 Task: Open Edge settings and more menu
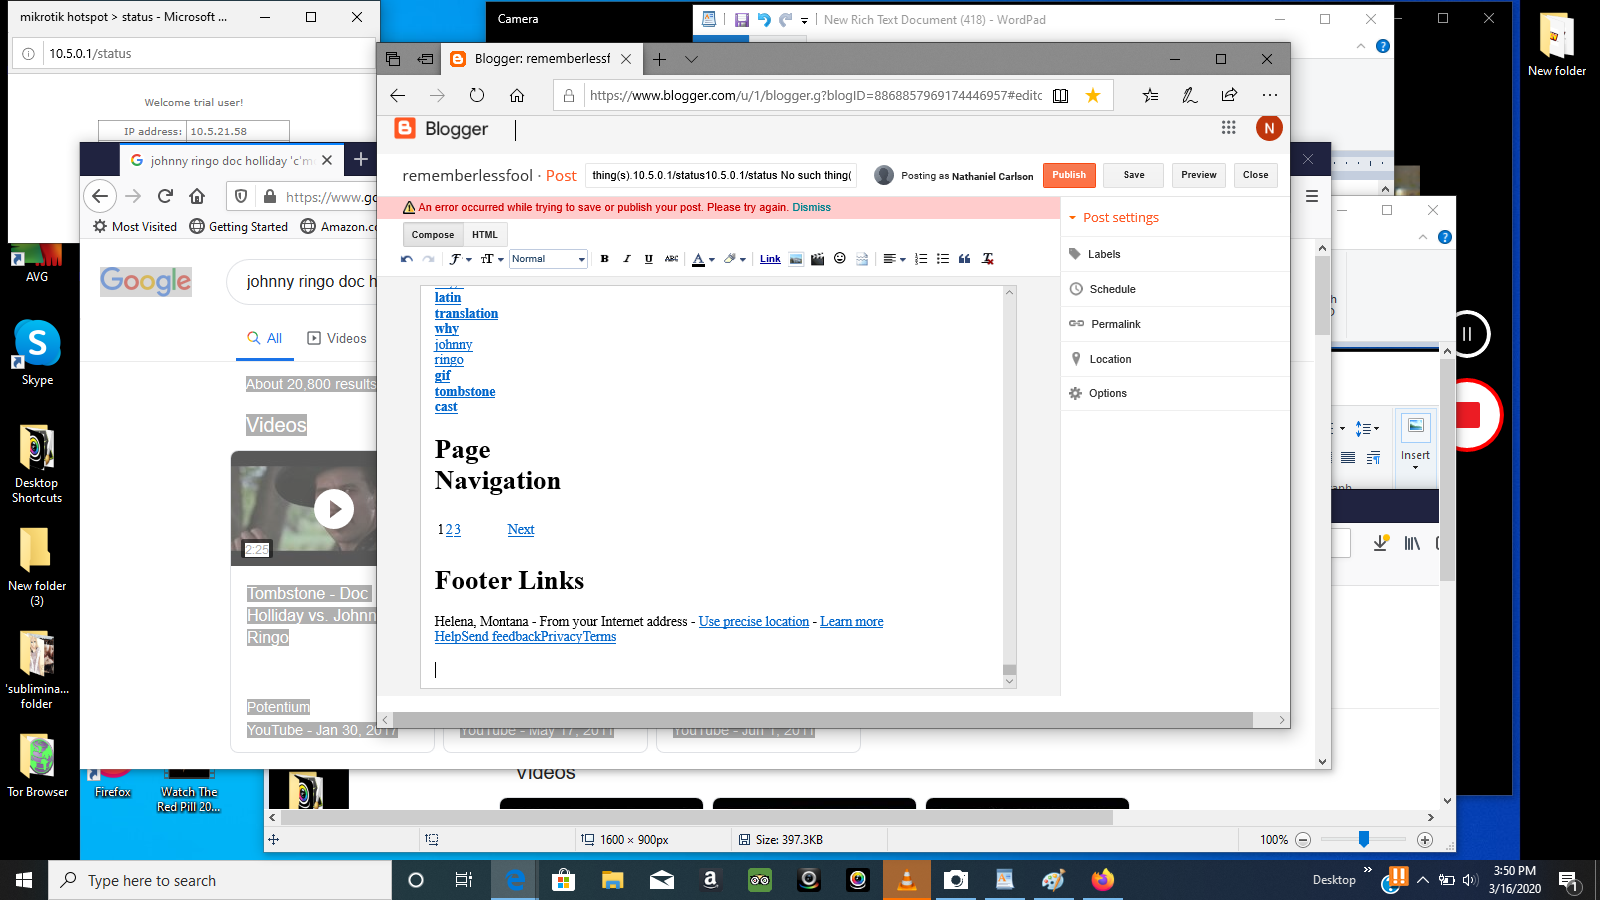click(1269, 95)
